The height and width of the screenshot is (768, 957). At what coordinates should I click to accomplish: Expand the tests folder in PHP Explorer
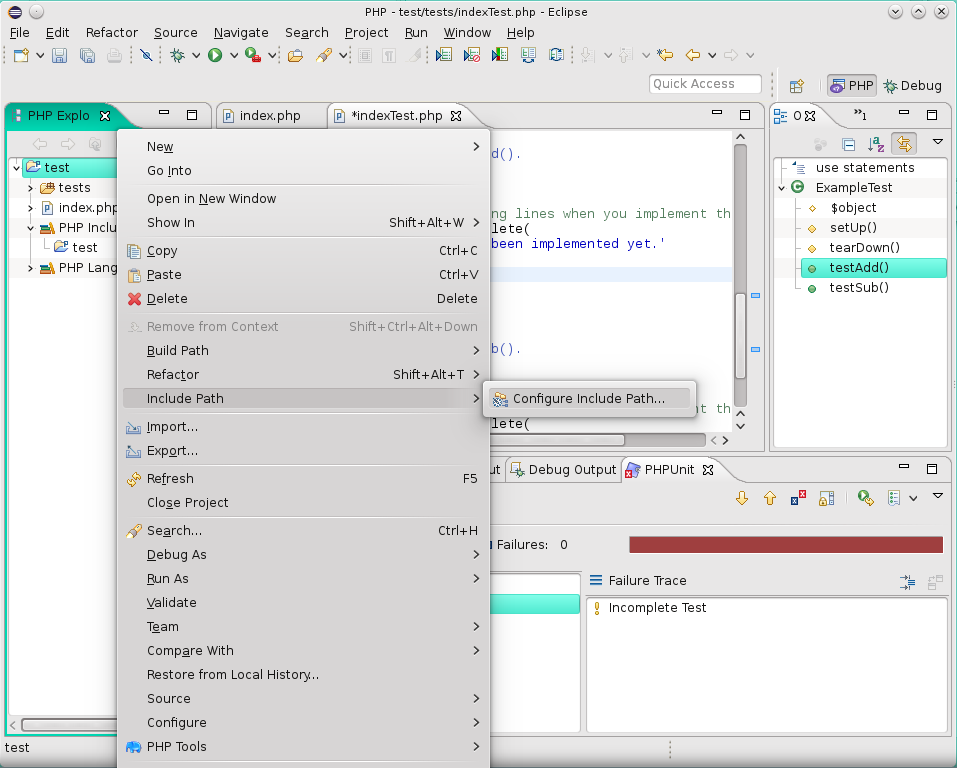click(30, 188)
